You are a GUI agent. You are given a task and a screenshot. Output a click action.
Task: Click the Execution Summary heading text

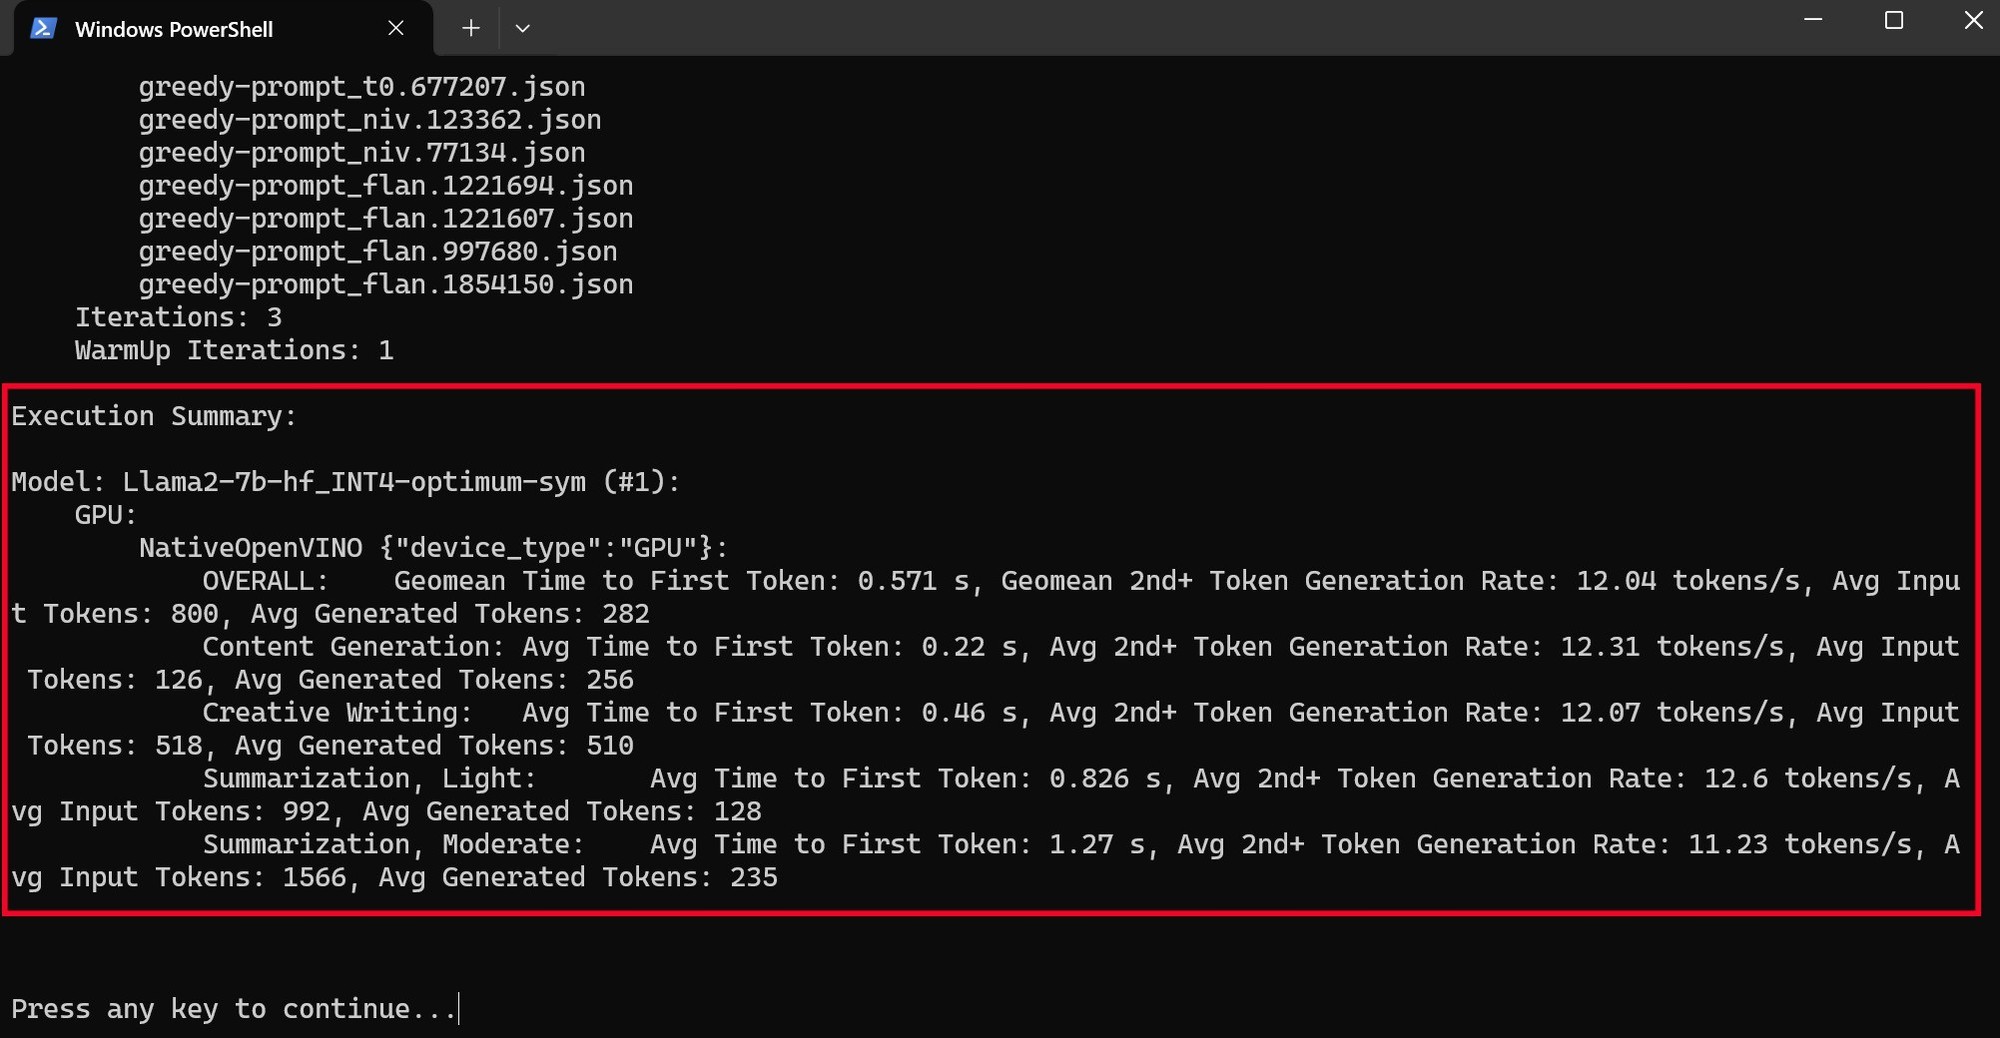(x=154, y=416)
